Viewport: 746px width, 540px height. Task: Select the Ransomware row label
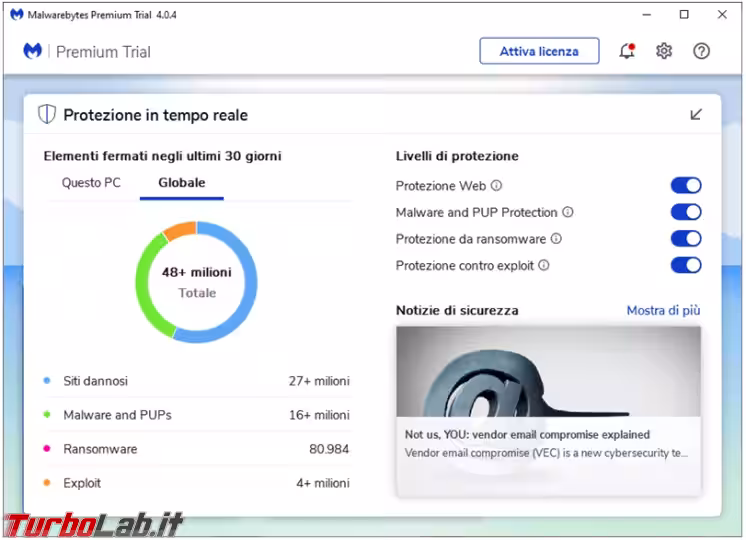(100, 449)
